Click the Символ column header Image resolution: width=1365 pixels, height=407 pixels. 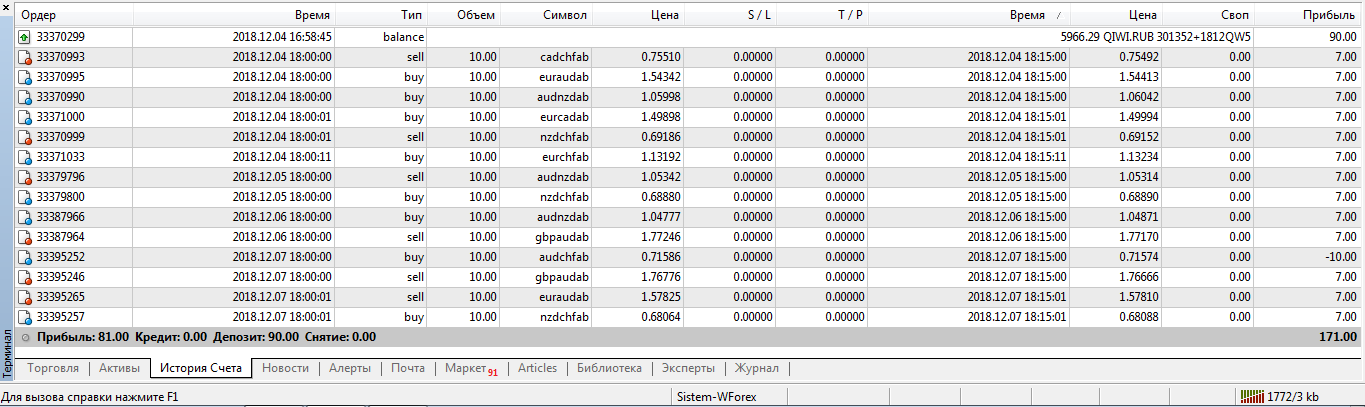pyautogui.click(x=565, y=15)
